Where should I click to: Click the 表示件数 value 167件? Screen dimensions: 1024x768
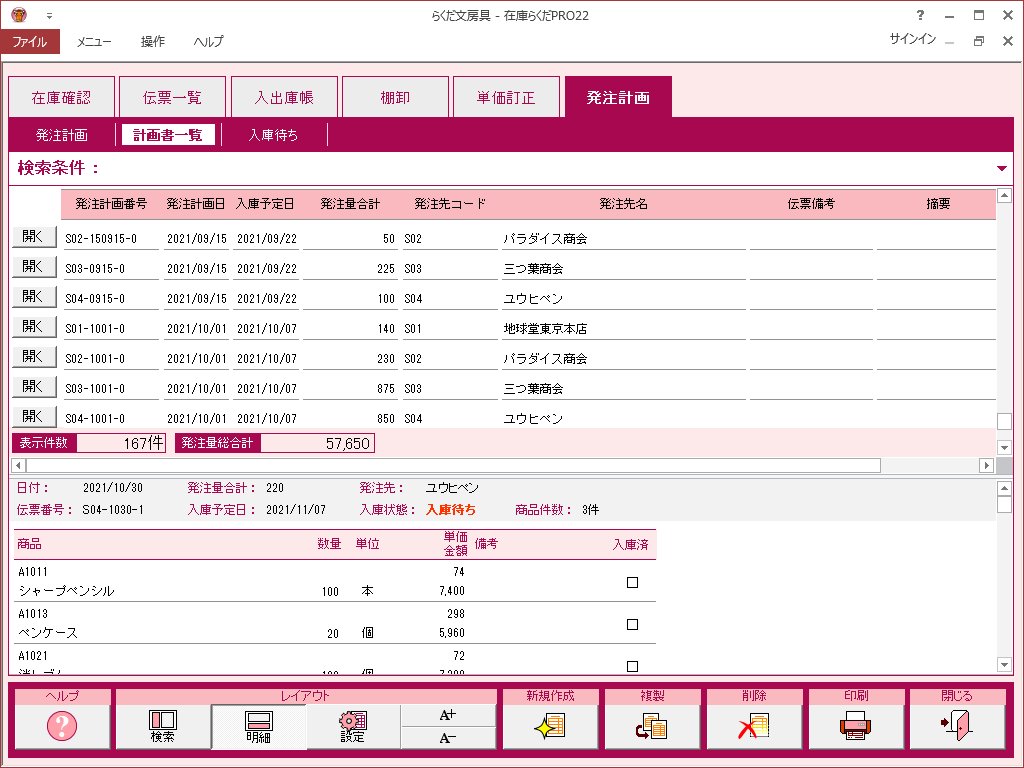[121, 443]
